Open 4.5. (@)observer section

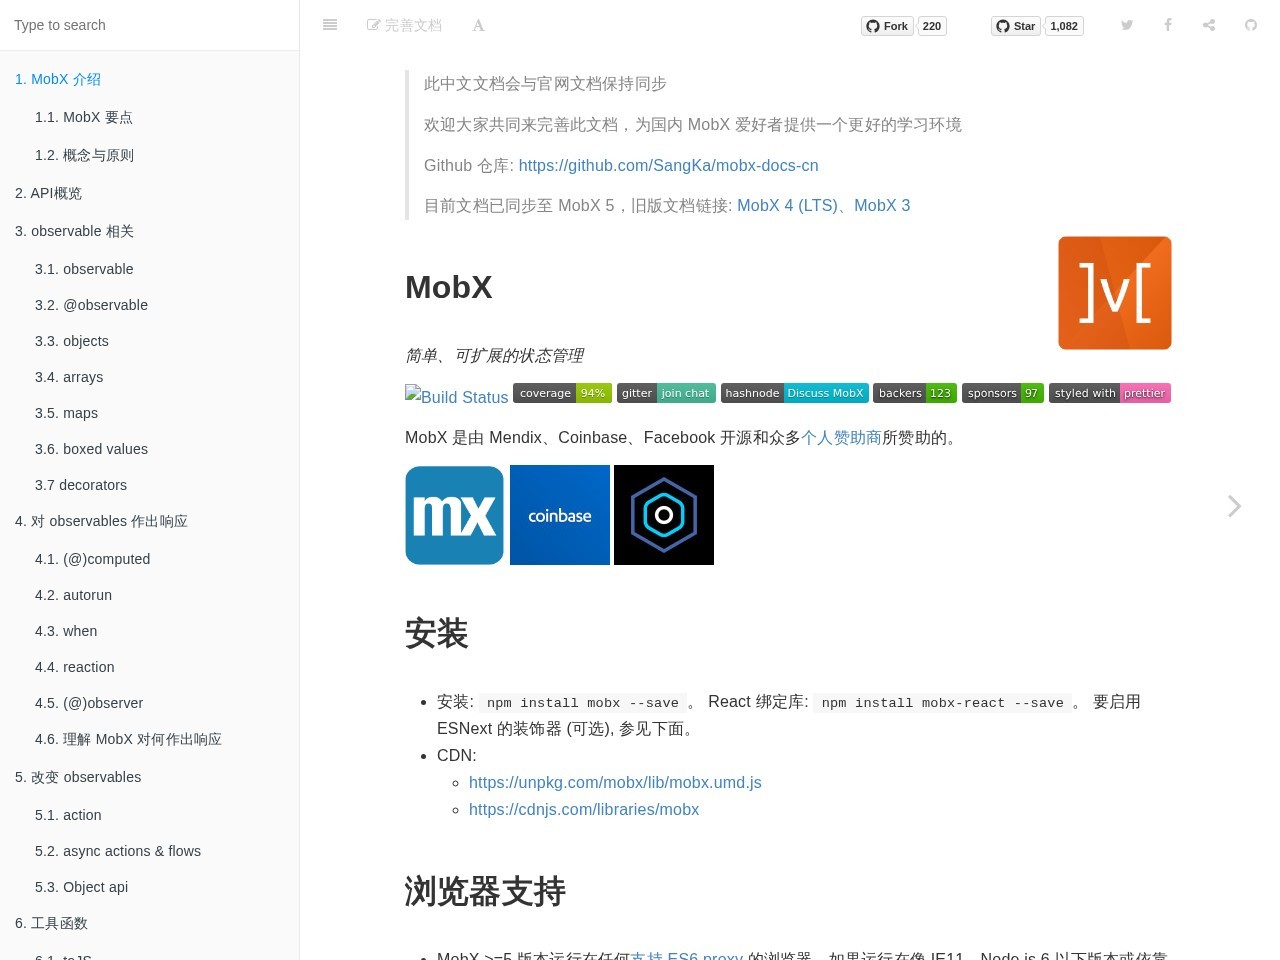pyautogui.click(x=150, y=703)
